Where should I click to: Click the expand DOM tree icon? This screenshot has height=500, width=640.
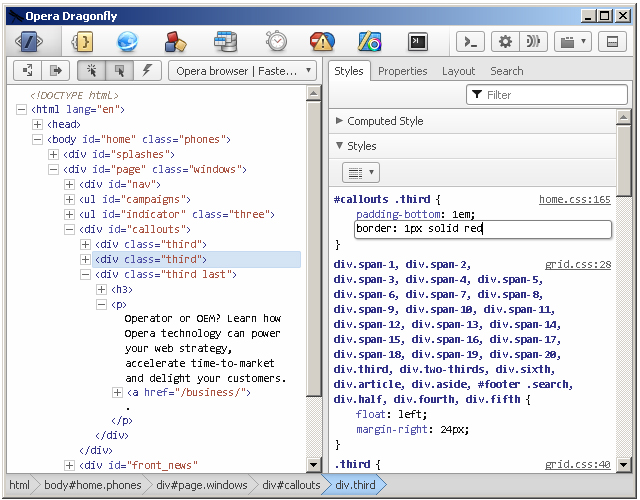[27, 71]
